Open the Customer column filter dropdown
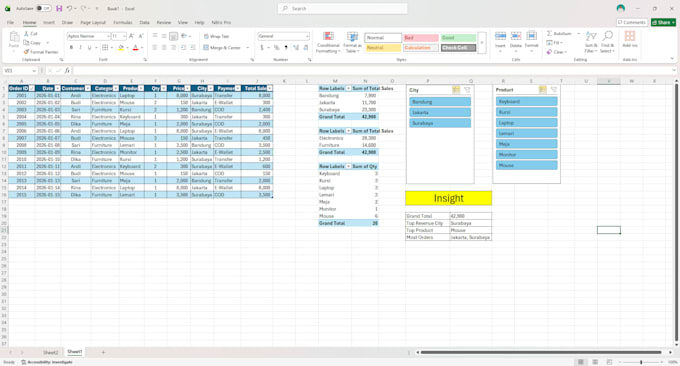The image size is (680, 366). (x=88, y=88)
